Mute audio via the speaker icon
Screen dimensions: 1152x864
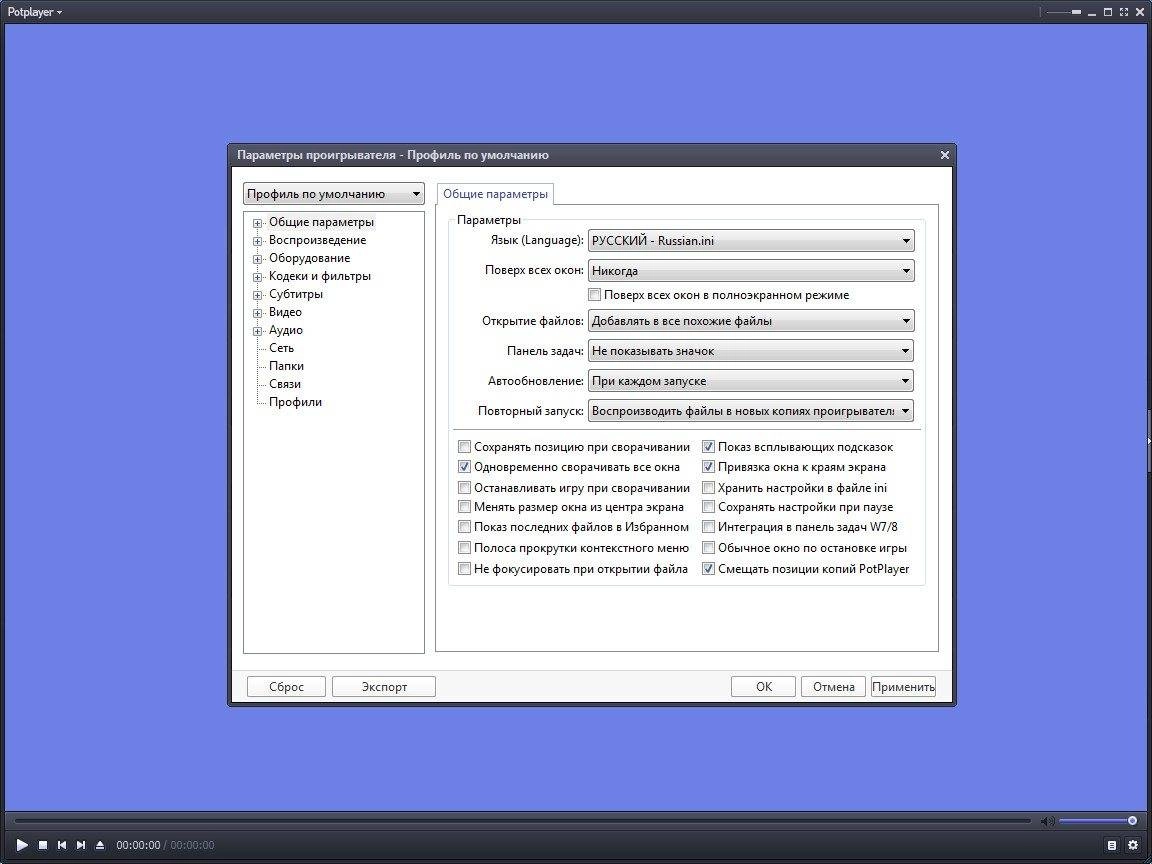click(x=1048, y=821)
